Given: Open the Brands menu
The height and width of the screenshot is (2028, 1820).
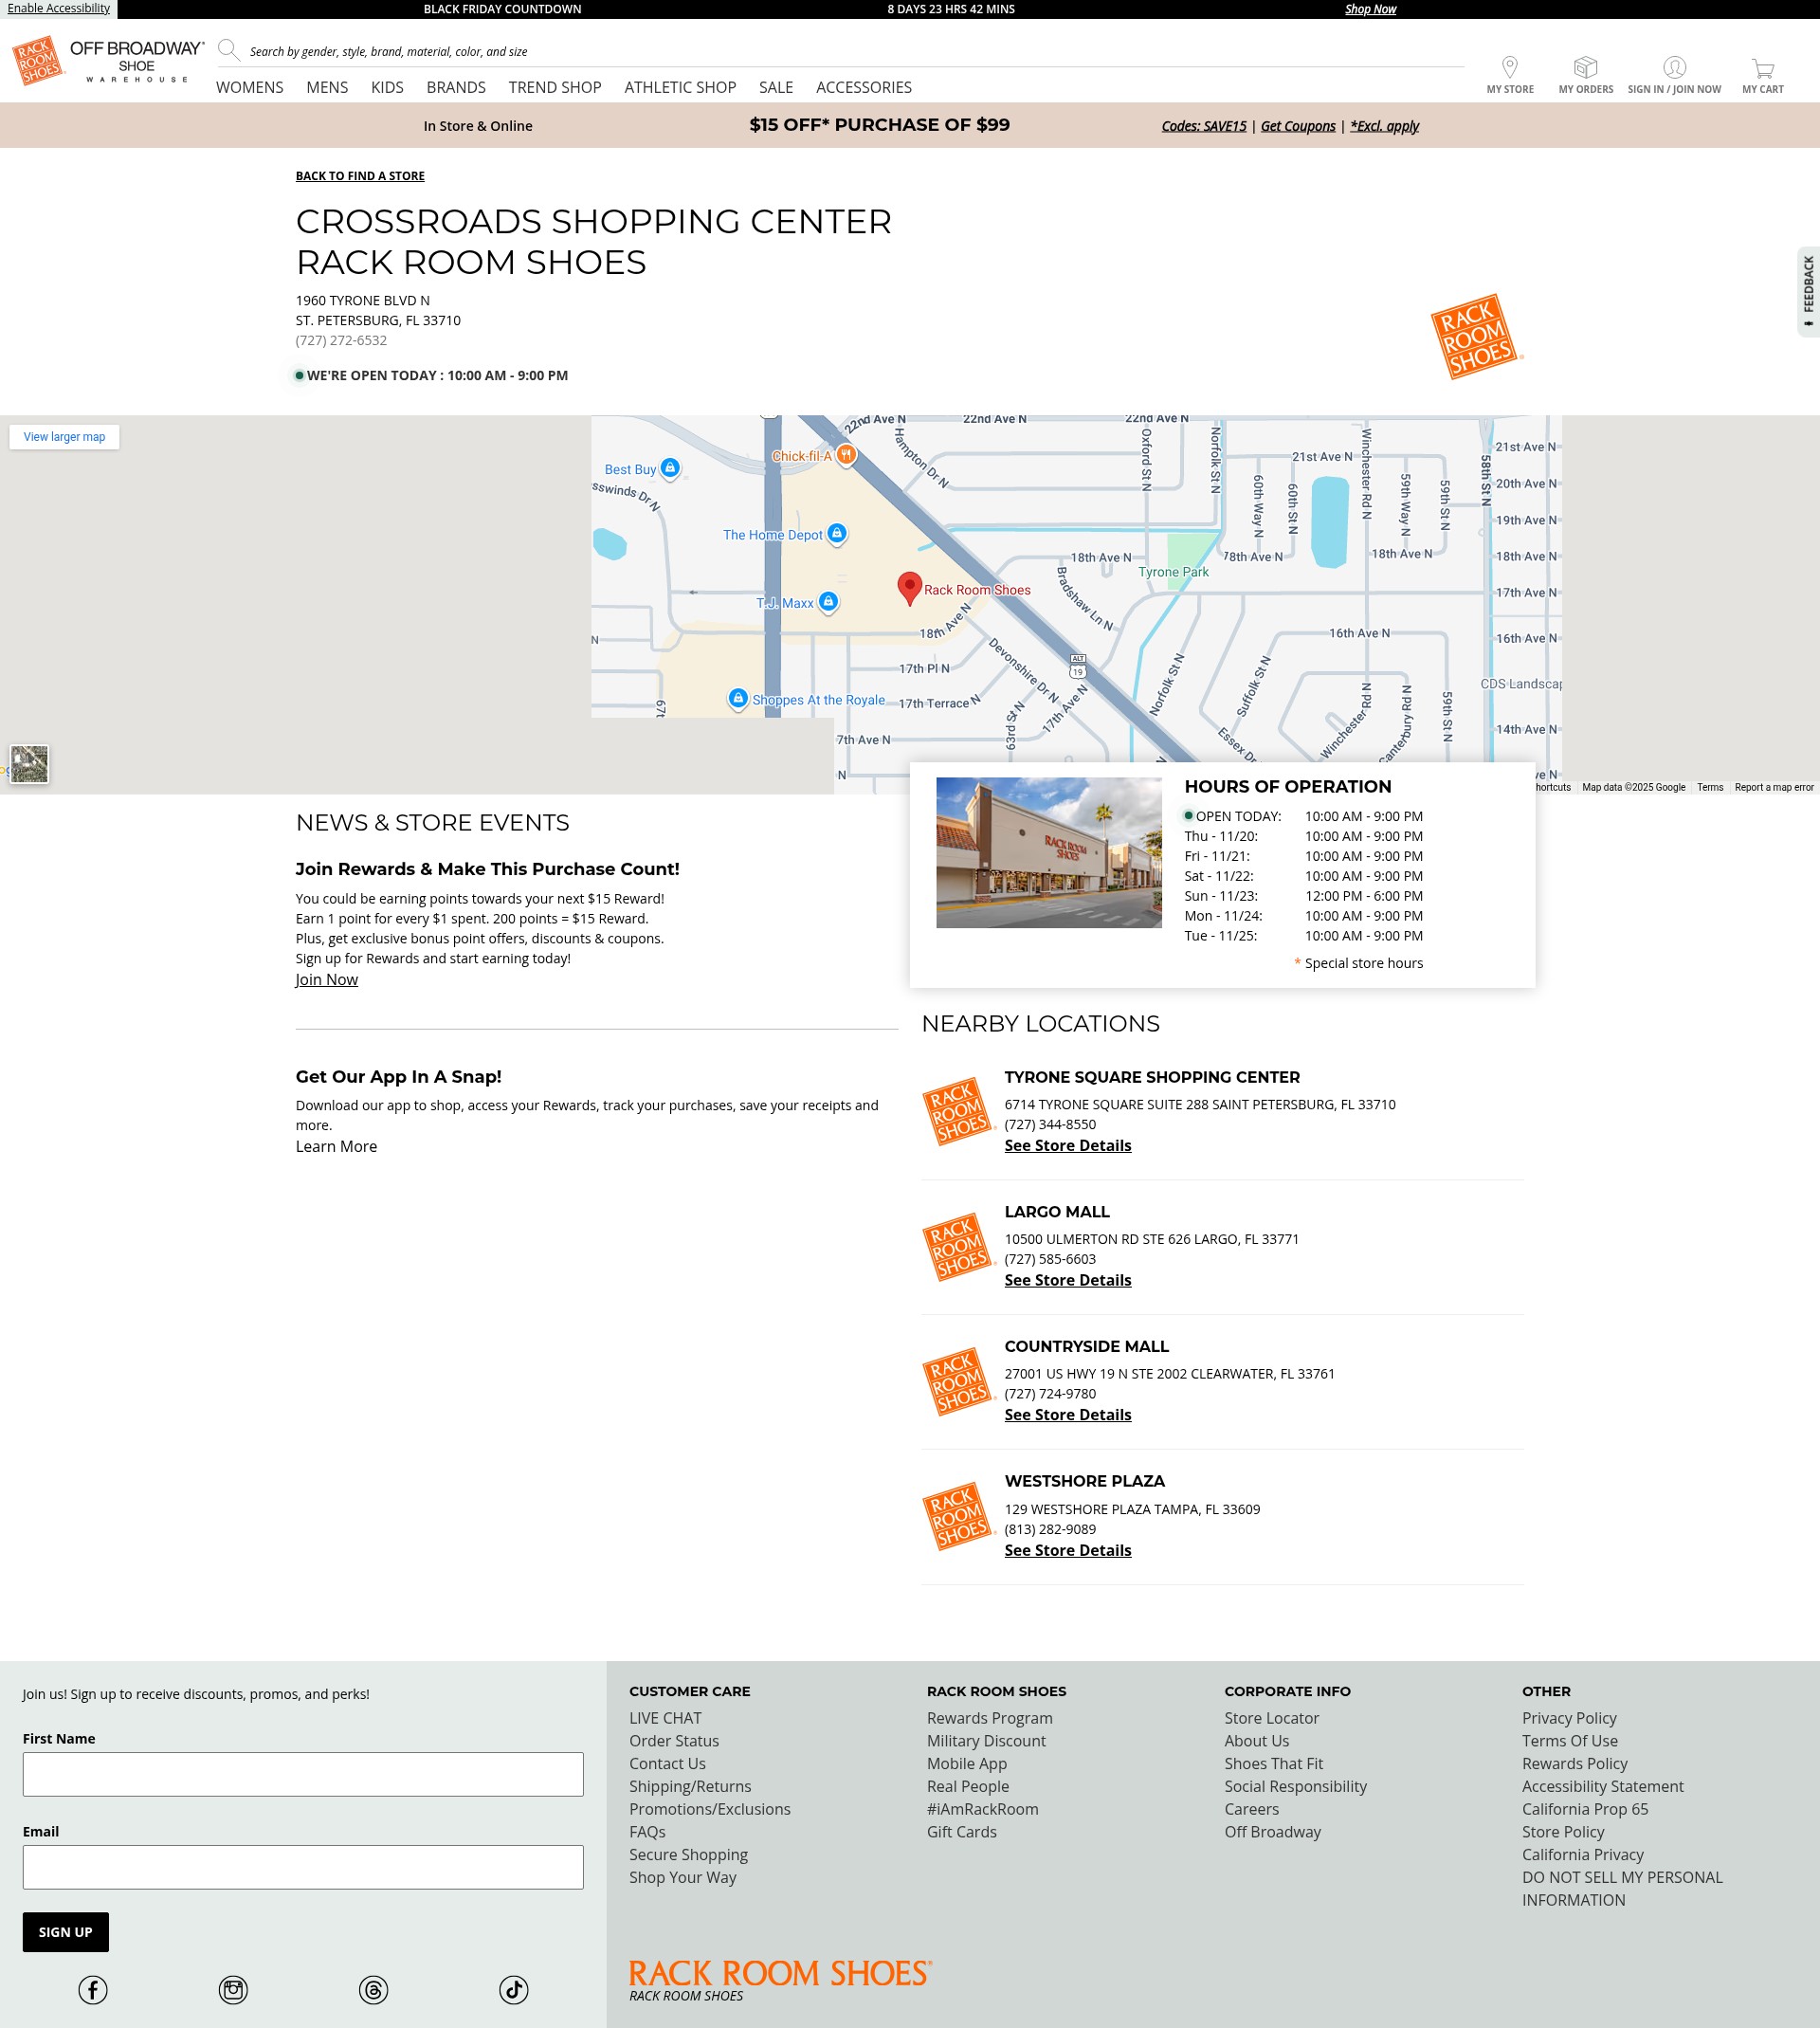Looking at the screenshot, I should tap(456, 87).
